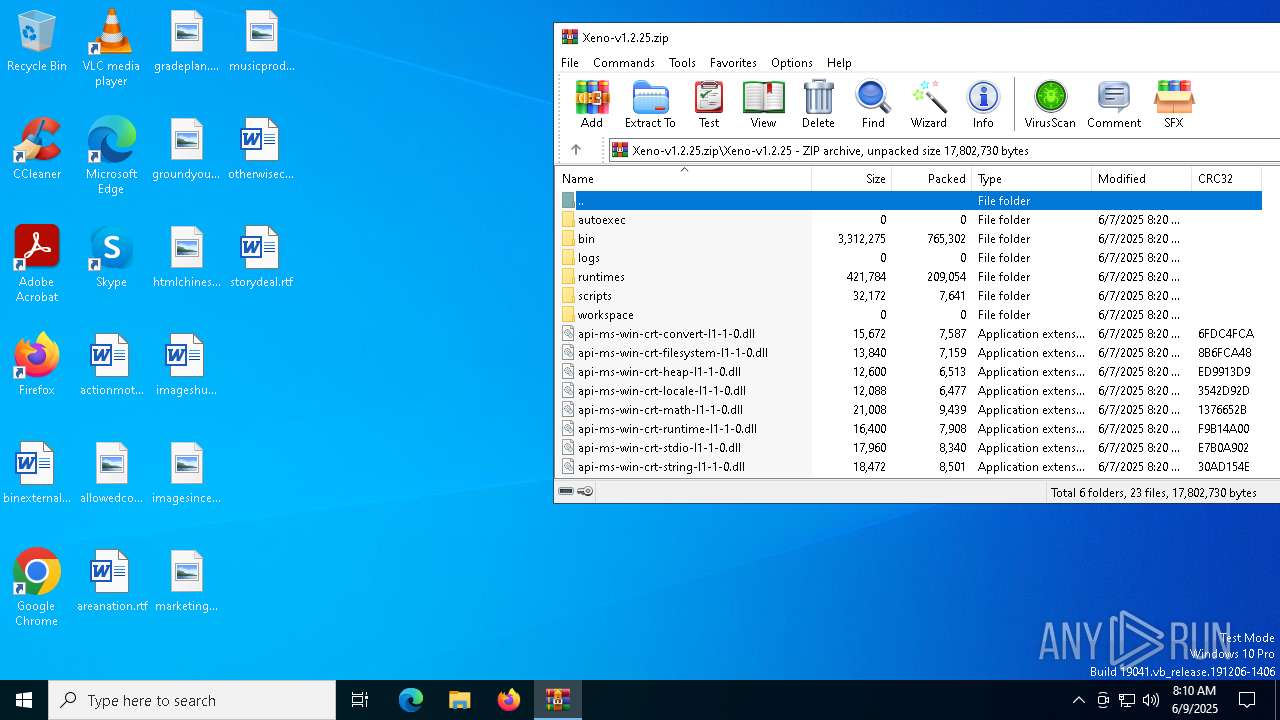1280x720 pixels.
Task: Sort by Modified column header
Action: click(x=1142, y=179)
